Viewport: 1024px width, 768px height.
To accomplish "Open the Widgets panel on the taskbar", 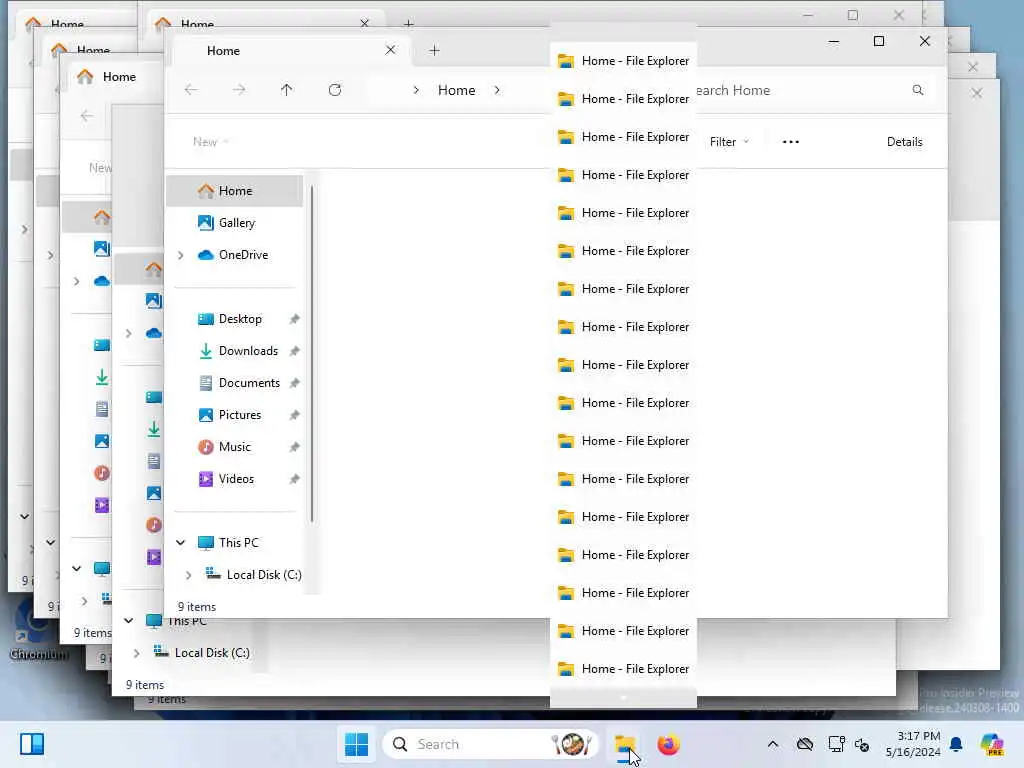I will pyautogui.click(x=32, y=744).
